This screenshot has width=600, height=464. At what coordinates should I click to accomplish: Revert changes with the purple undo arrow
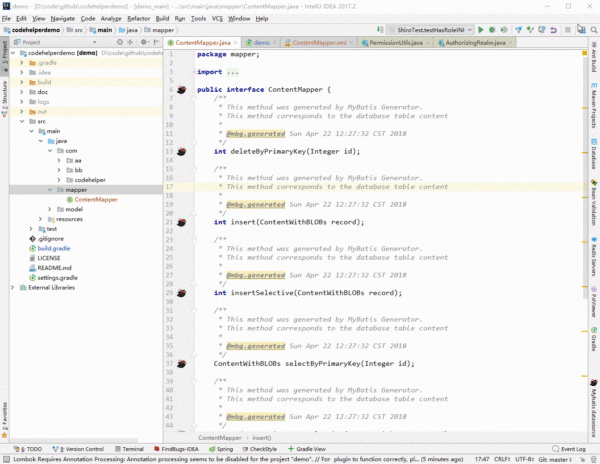pos(553,30)
